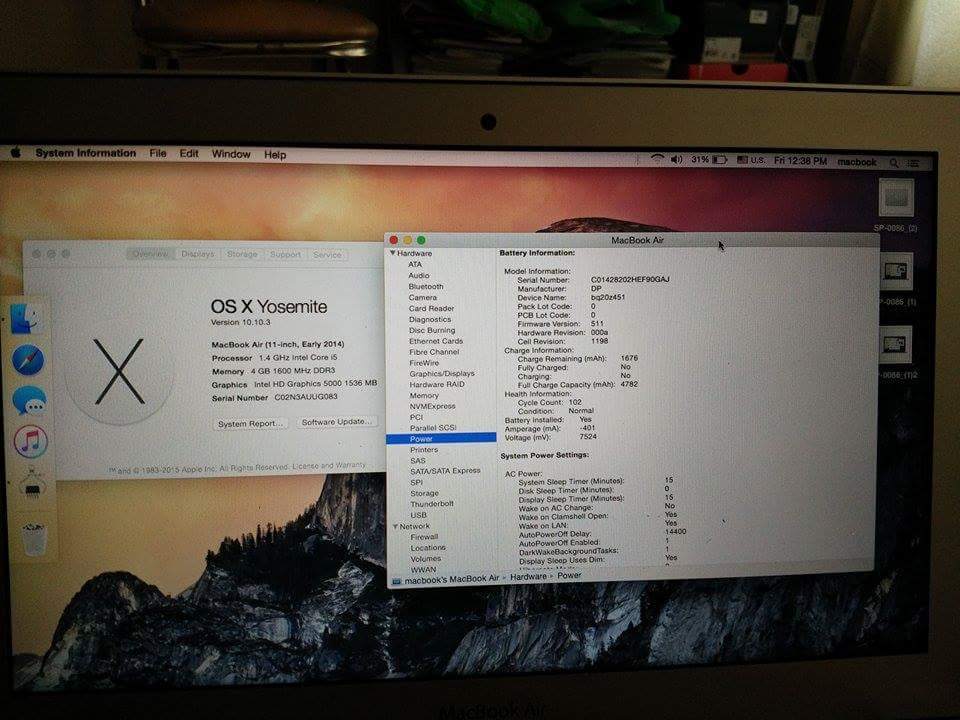The image size is (960, 720).
Task: Switch to the Overview tab
Action: point(151,254)
